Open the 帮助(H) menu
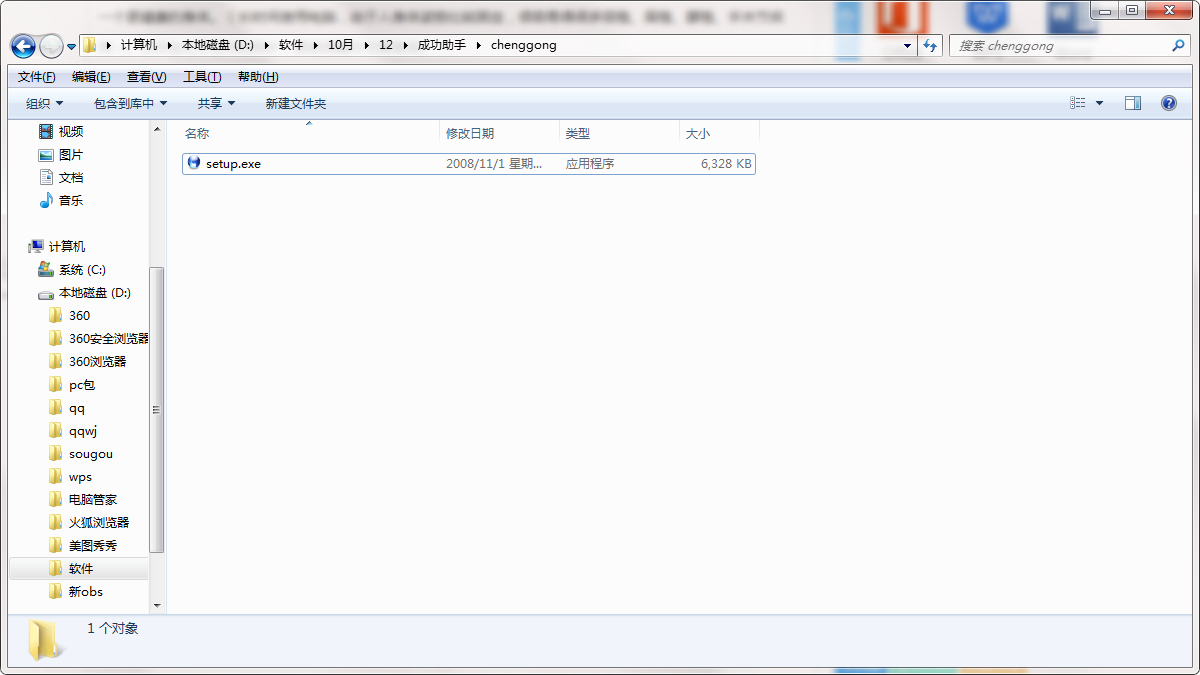Viewport: 1200px width, 675px height. [258, 77]
